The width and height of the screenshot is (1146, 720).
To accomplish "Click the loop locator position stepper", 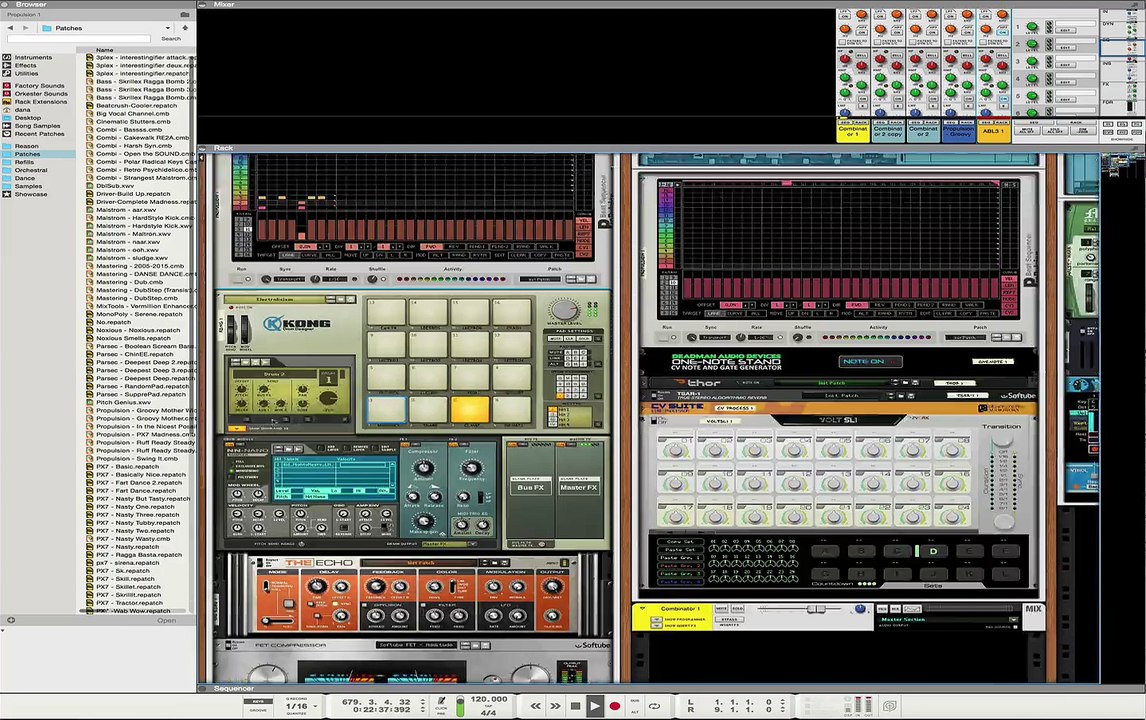I will point(783,705).
